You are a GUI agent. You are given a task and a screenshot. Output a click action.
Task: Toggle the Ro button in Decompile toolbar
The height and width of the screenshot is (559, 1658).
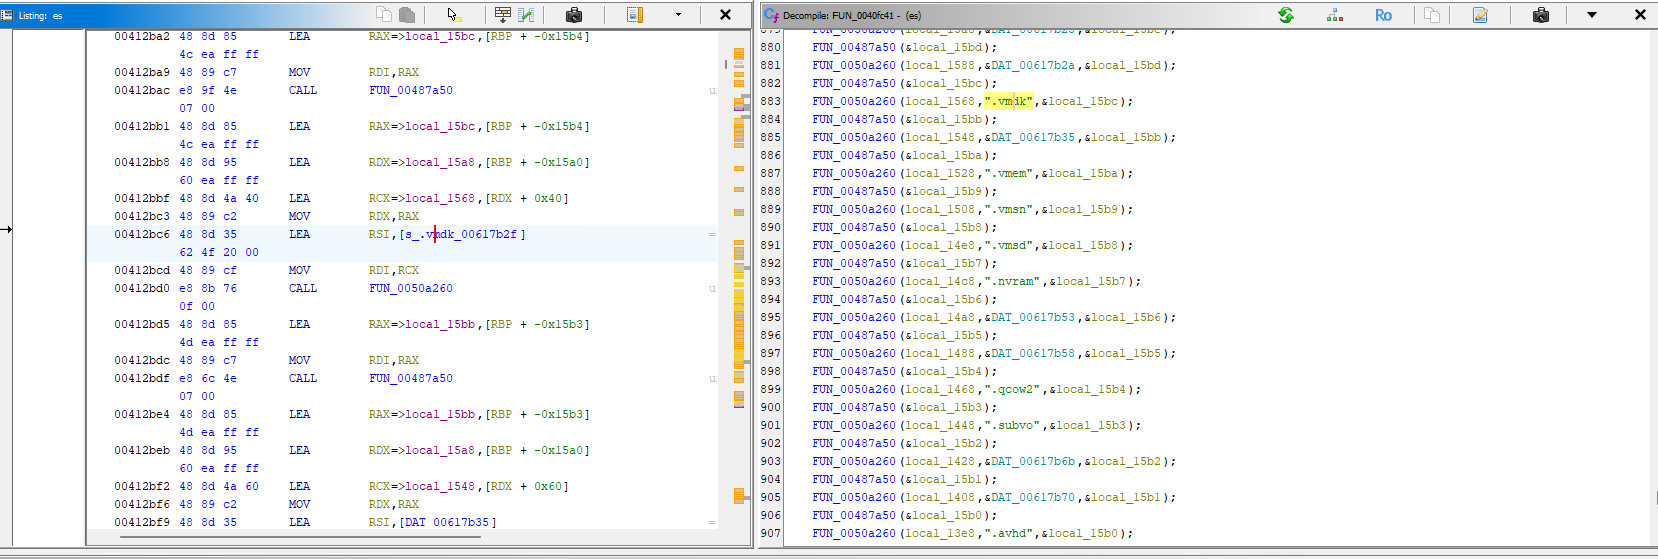point(1383,15)
